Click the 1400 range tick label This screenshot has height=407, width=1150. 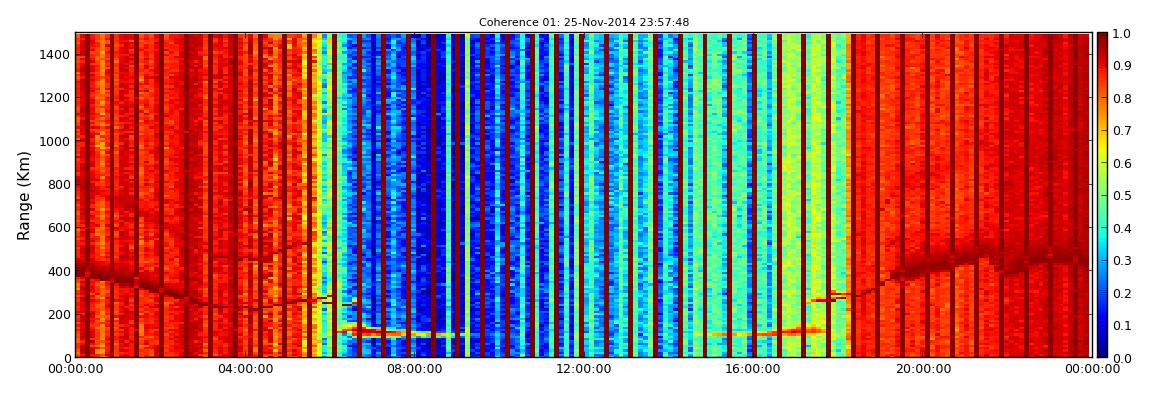pyautogui.click(x=56, y=54)
